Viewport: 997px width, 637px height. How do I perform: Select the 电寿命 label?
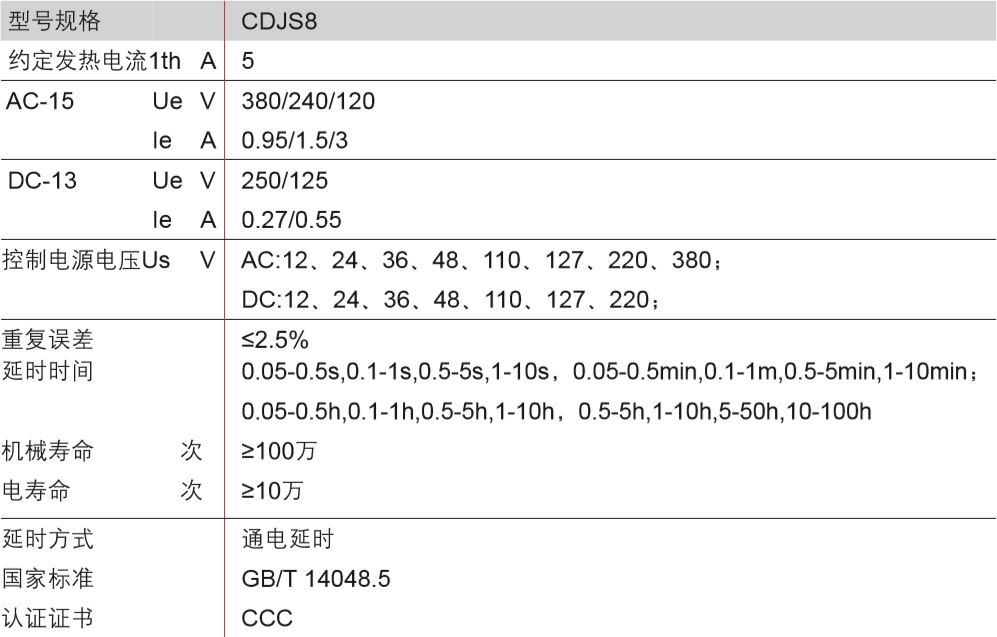click(36, 491)
